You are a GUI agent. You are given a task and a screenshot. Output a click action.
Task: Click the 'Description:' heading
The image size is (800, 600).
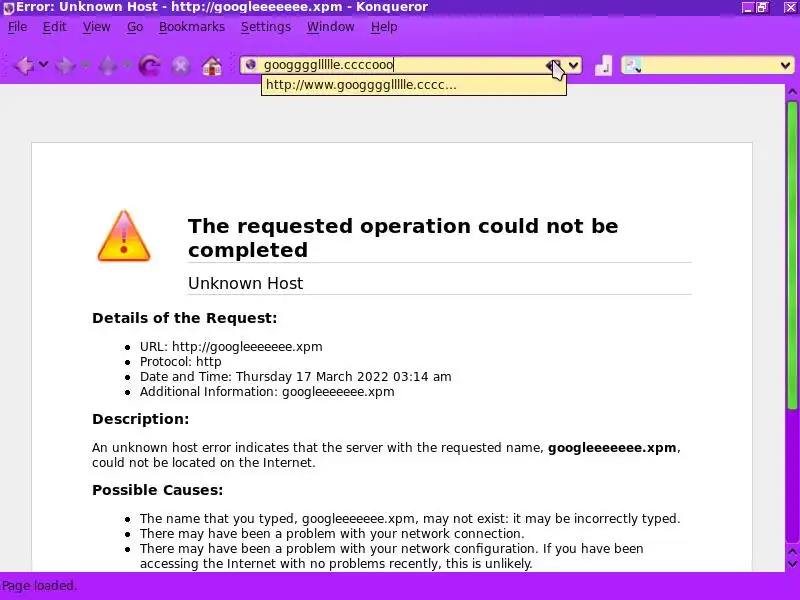point(141,419)
